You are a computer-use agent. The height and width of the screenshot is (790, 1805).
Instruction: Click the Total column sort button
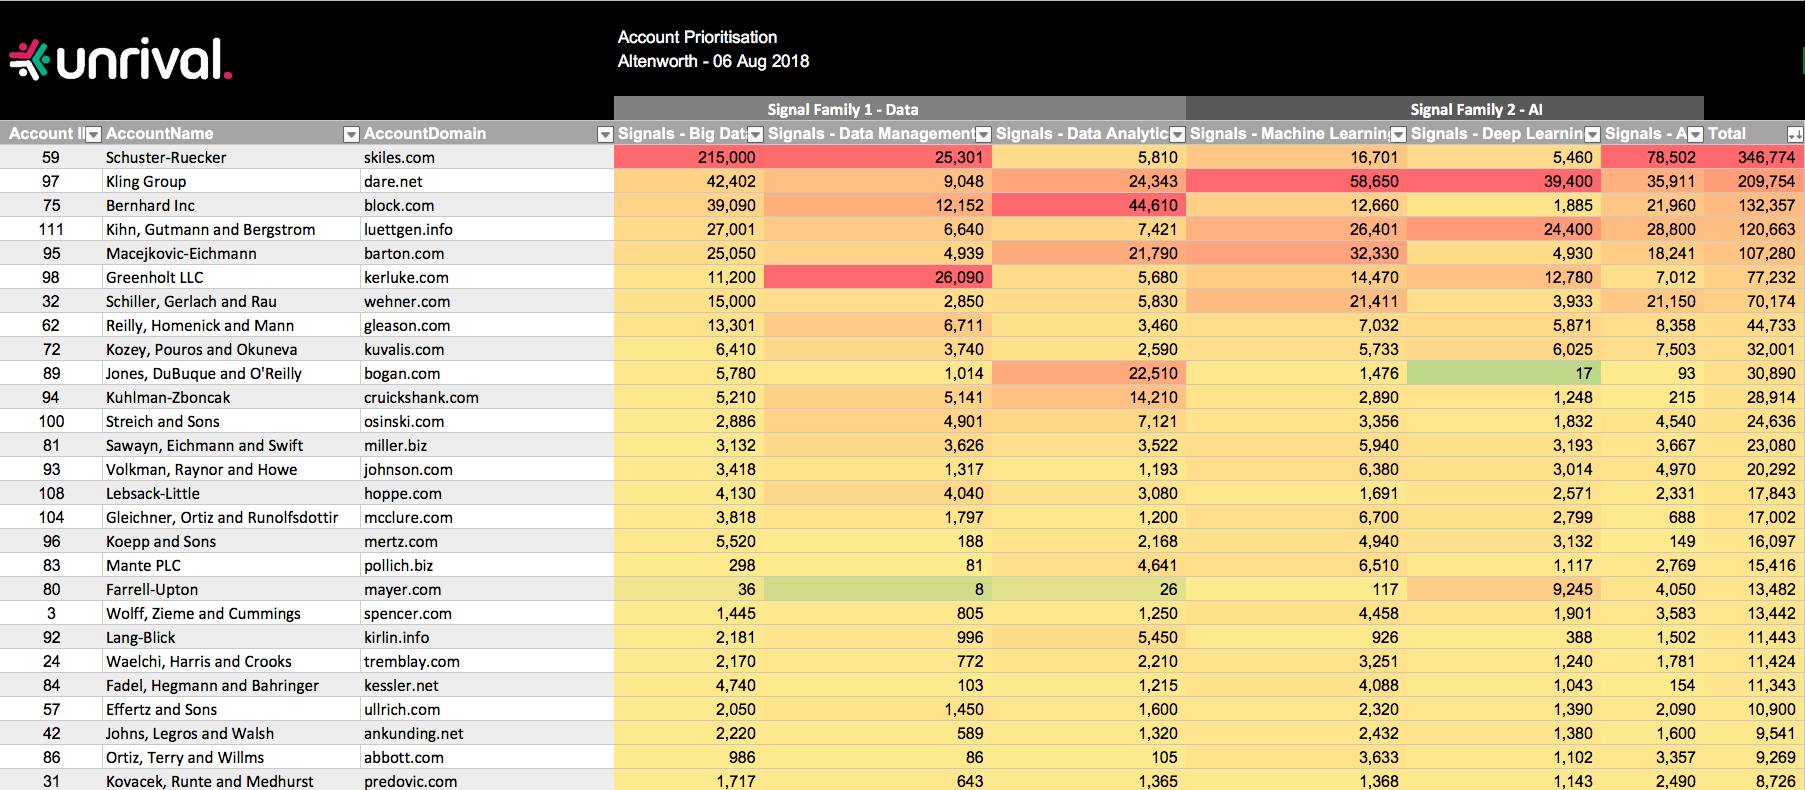(1795, 134)
